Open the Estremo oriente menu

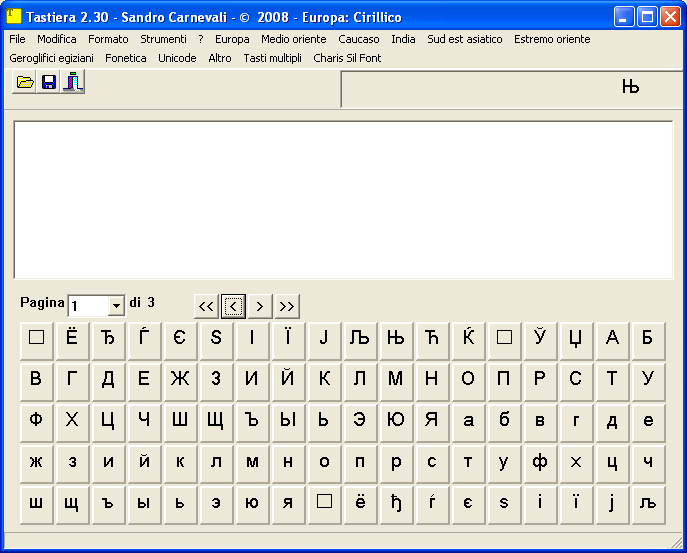(552, 39)
